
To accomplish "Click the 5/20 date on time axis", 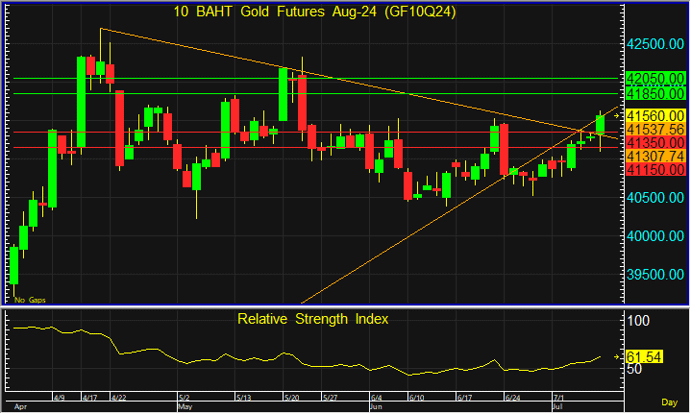I will point(290,398).
